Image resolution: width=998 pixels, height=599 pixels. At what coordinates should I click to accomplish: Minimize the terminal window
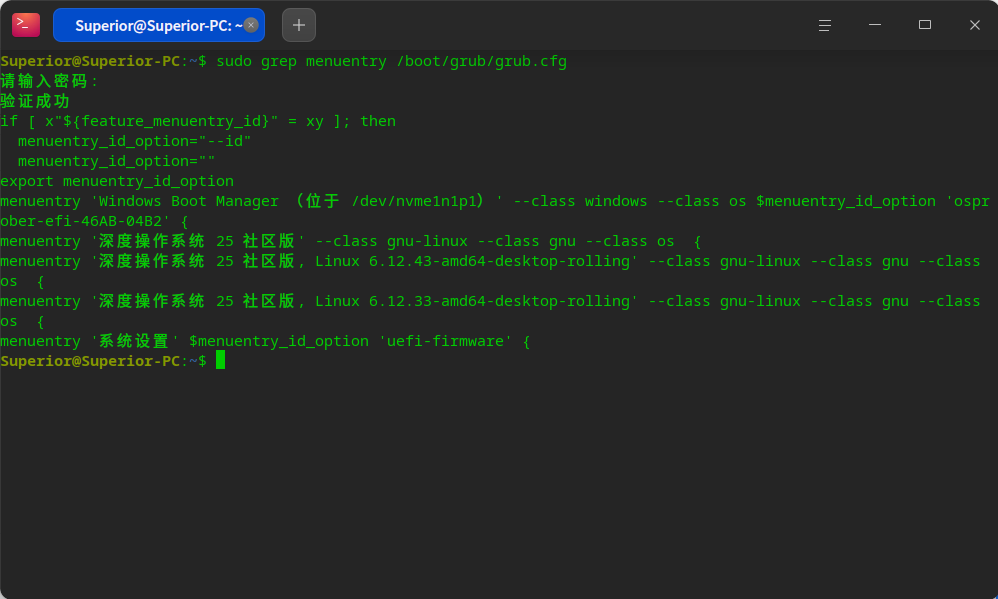pyautogui.click(x=875, y=25)
